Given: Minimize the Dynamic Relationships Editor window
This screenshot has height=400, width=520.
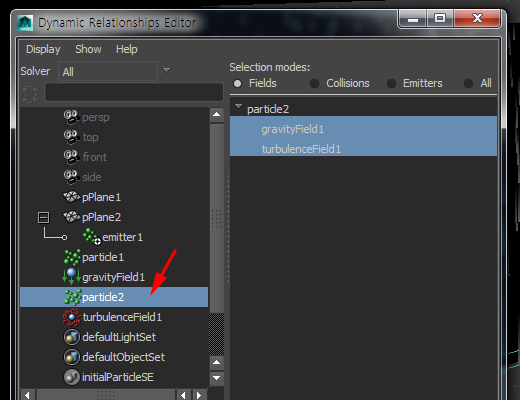Looking at the screenshot, I should click(413, 18).
